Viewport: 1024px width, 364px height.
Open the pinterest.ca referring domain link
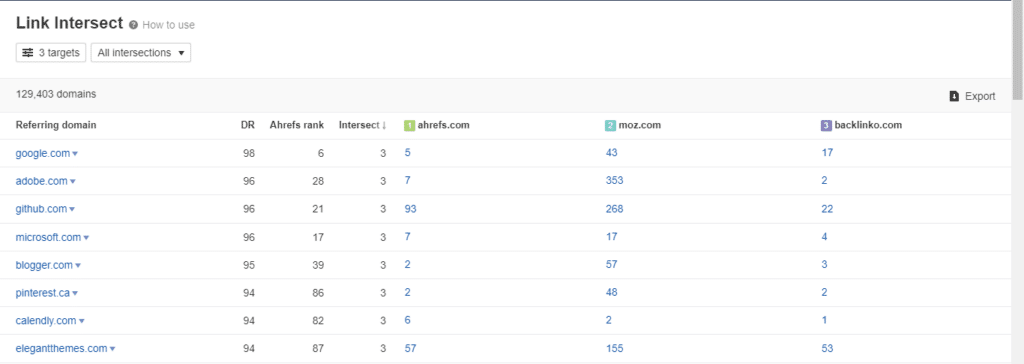tap(42, 293)
